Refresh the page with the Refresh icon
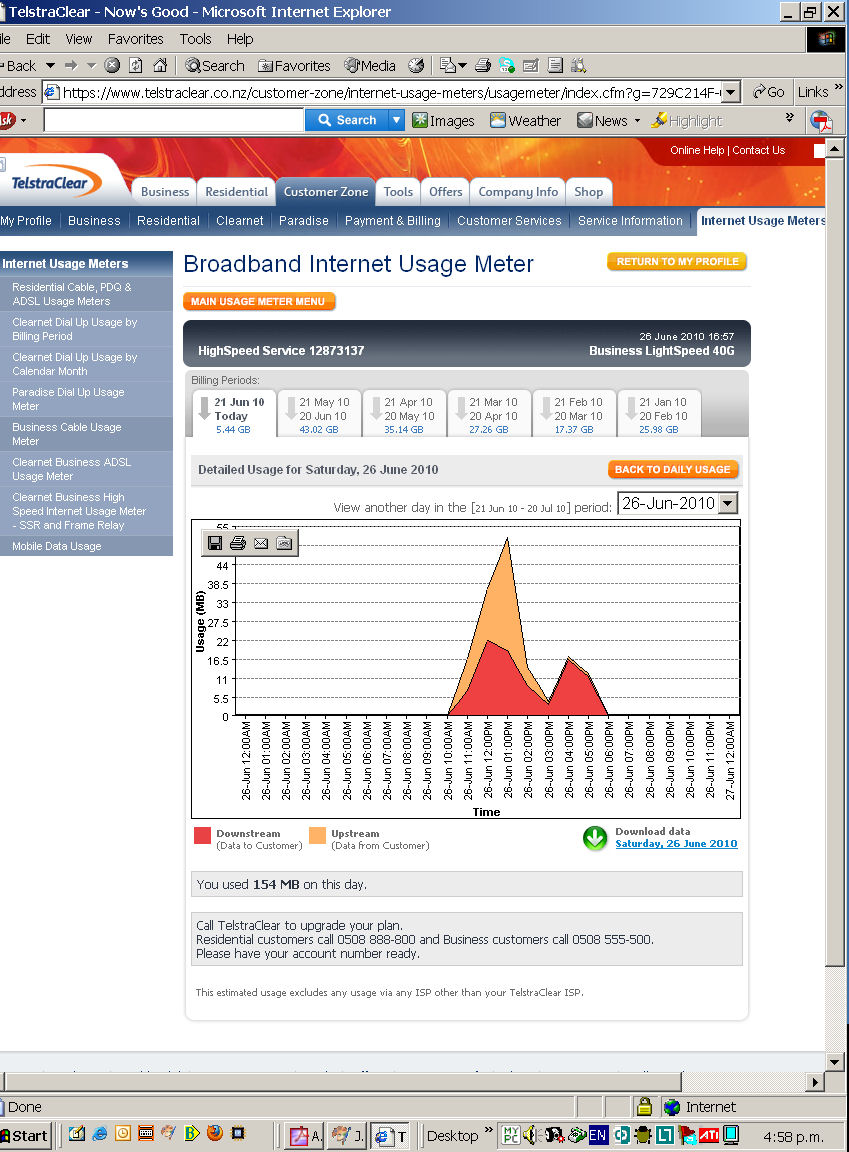Screen dimensions: 849x1152 tap(136, 65)
